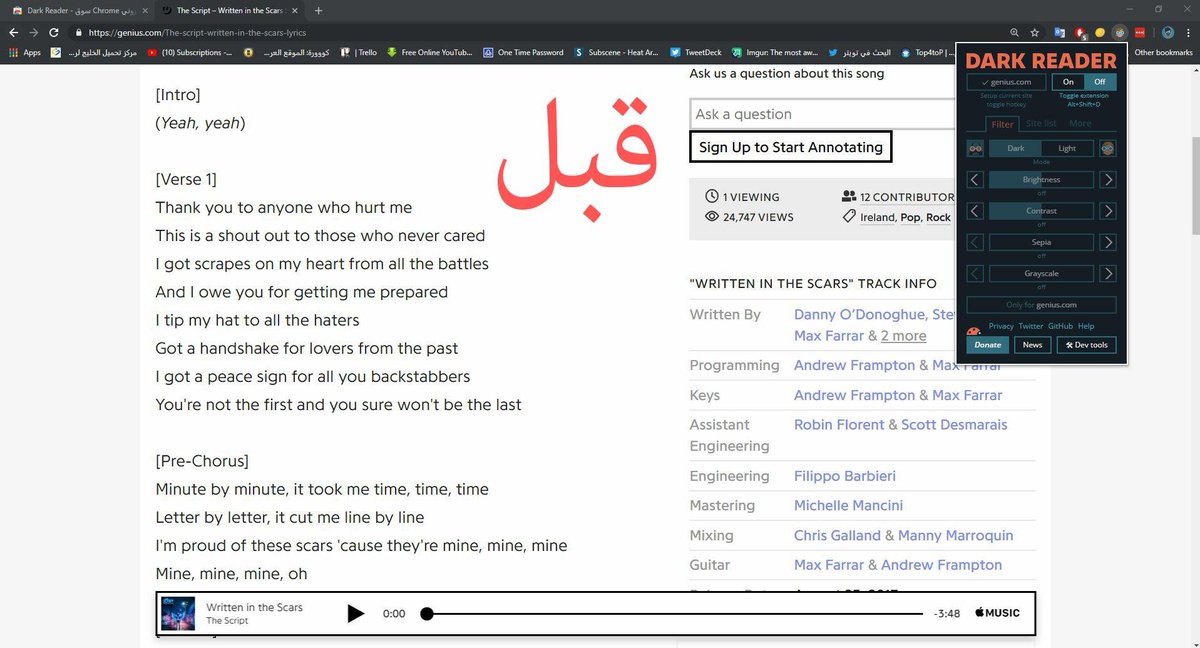This screenshot has width=1200, height=648.
Task: Open the Privacy link in Dark Reader
Action: [x=1001, y=326]
